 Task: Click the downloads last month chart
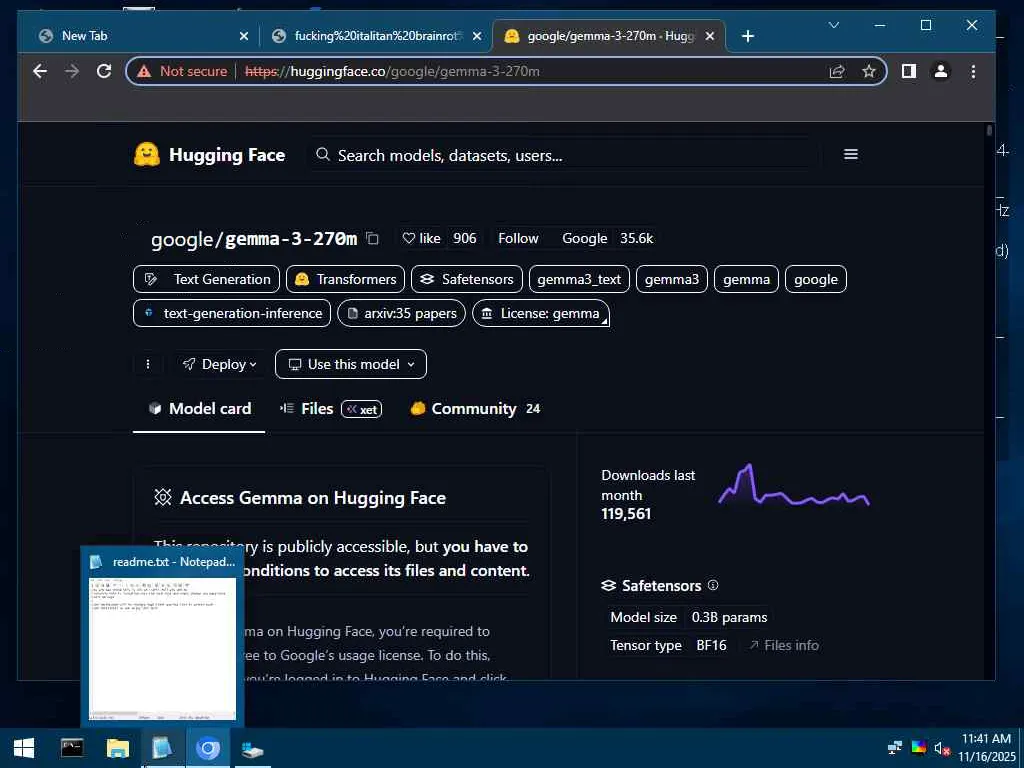point(793,485)
